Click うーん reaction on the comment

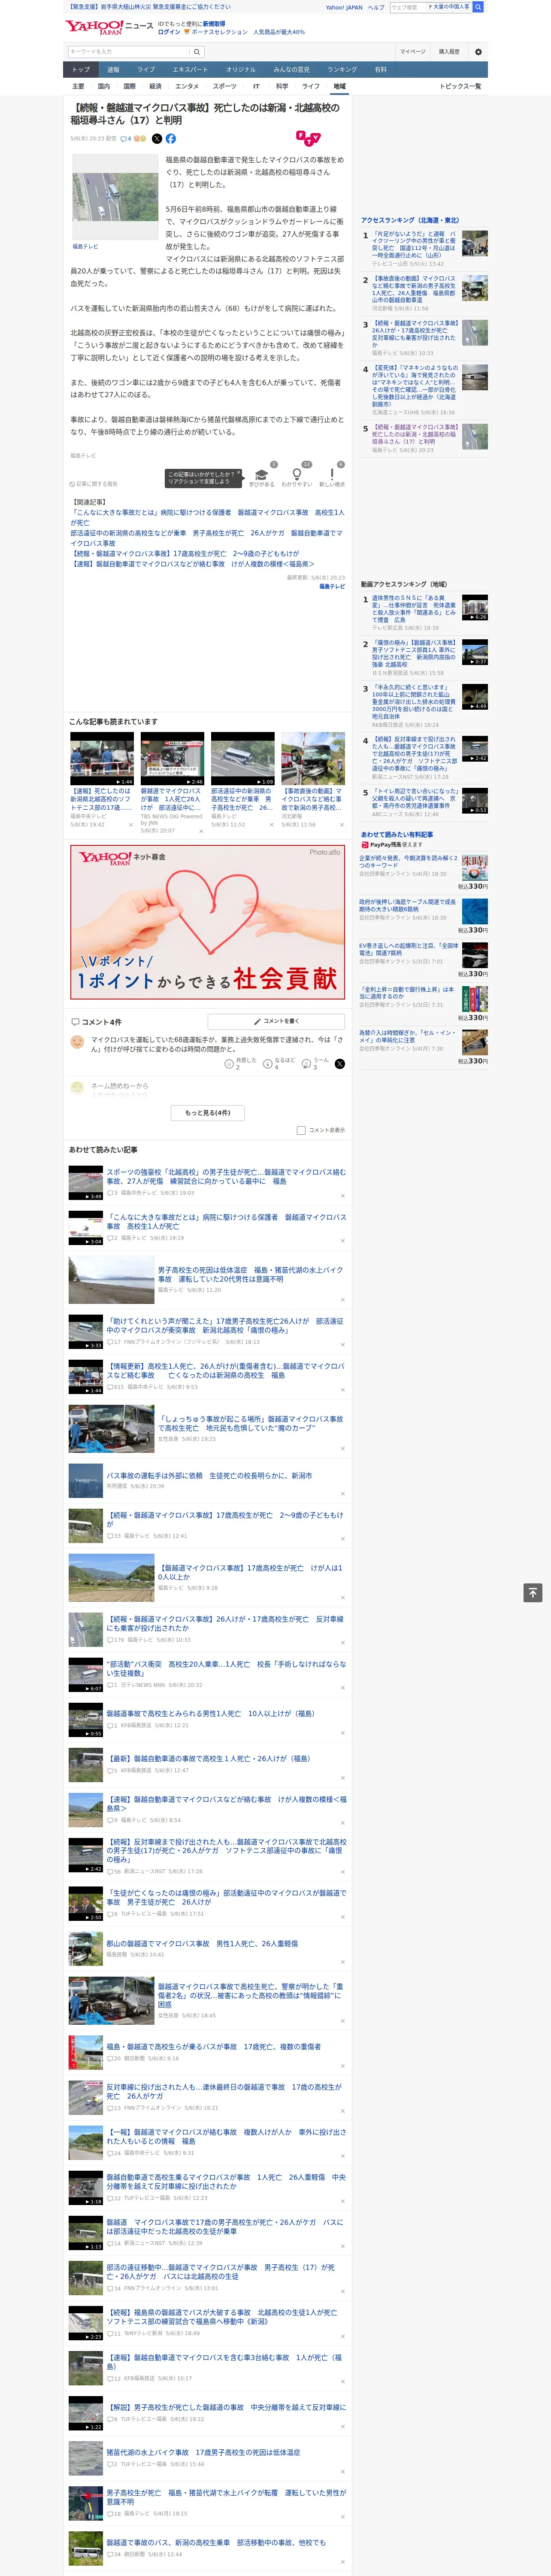pos(307,1064)
